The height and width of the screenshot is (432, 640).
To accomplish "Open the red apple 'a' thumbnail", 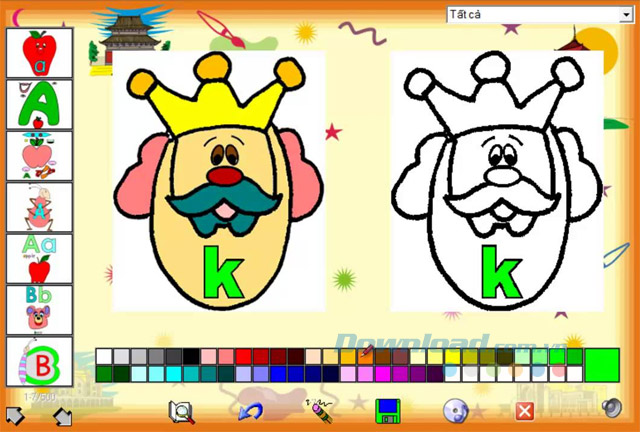I will click(x=40, y=53).
